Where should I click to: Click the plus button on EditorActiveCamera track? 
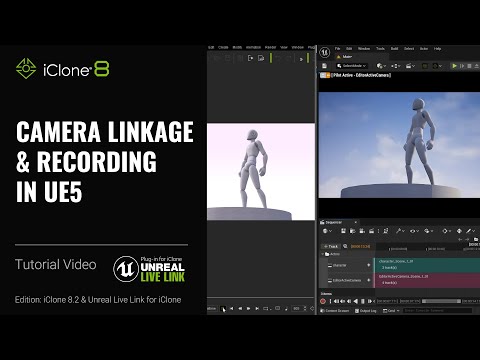369,280
